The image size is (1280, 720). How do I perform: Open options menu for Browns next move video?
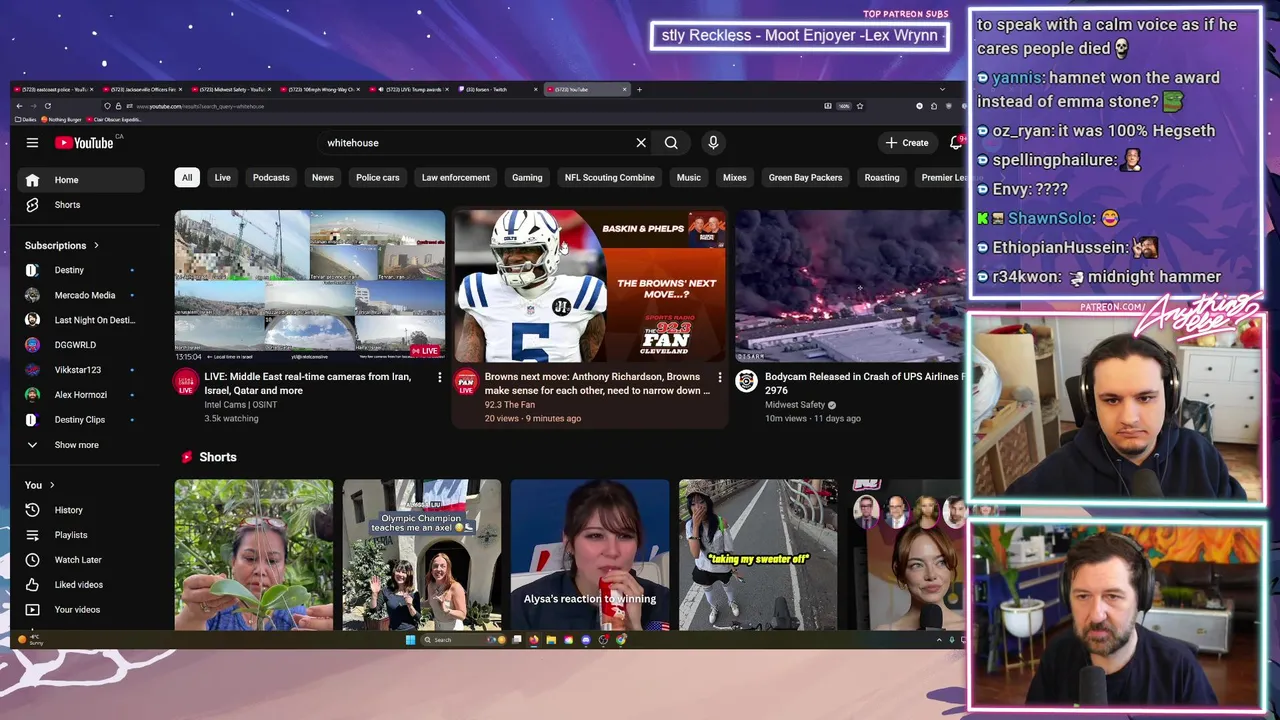pos(719,377)
